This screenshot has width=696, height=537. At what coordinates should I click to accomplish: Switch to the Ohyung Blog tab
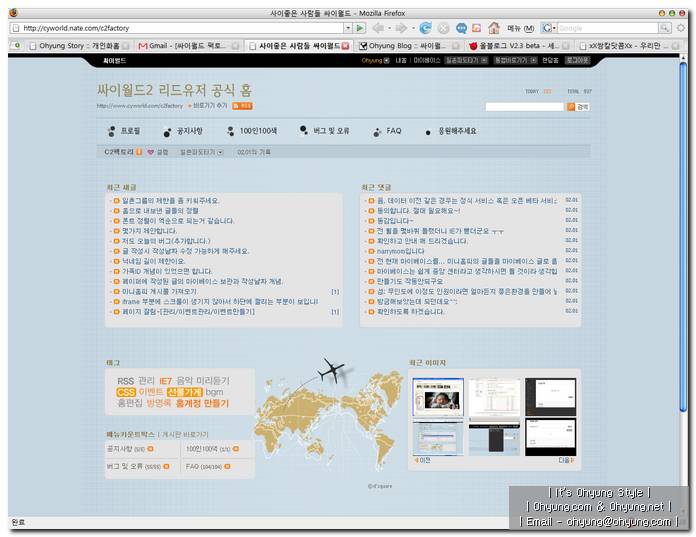[408, 46]
